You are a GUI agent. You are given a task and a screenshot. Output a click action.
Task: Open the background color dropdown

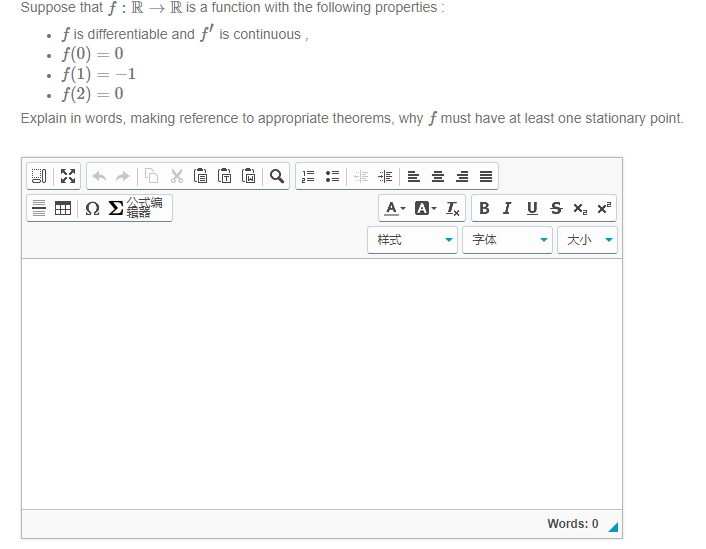coord(425,208)
